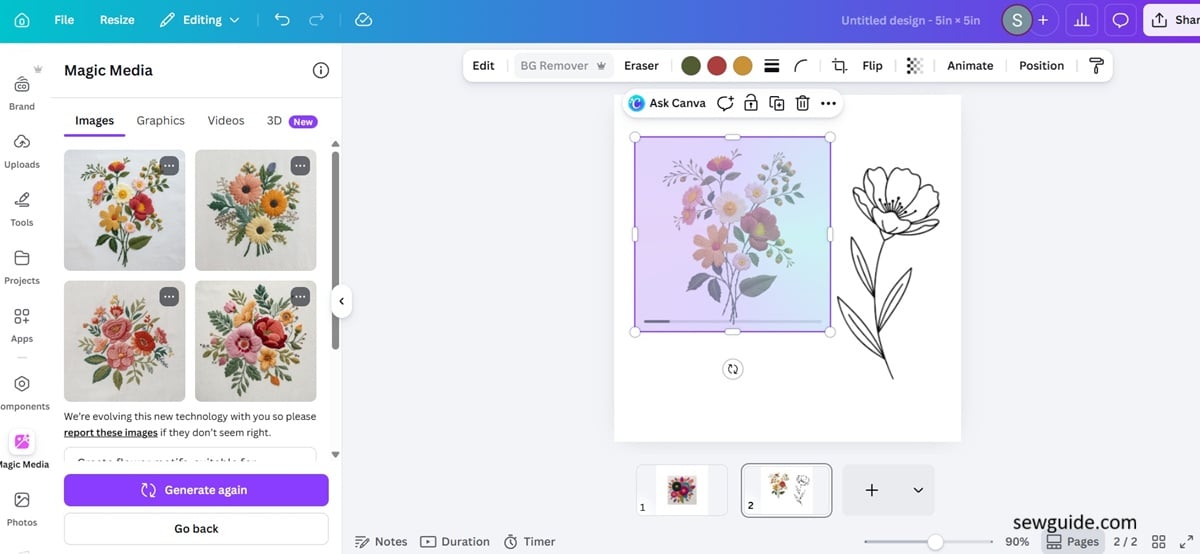Select the Eraser tool

641,66
